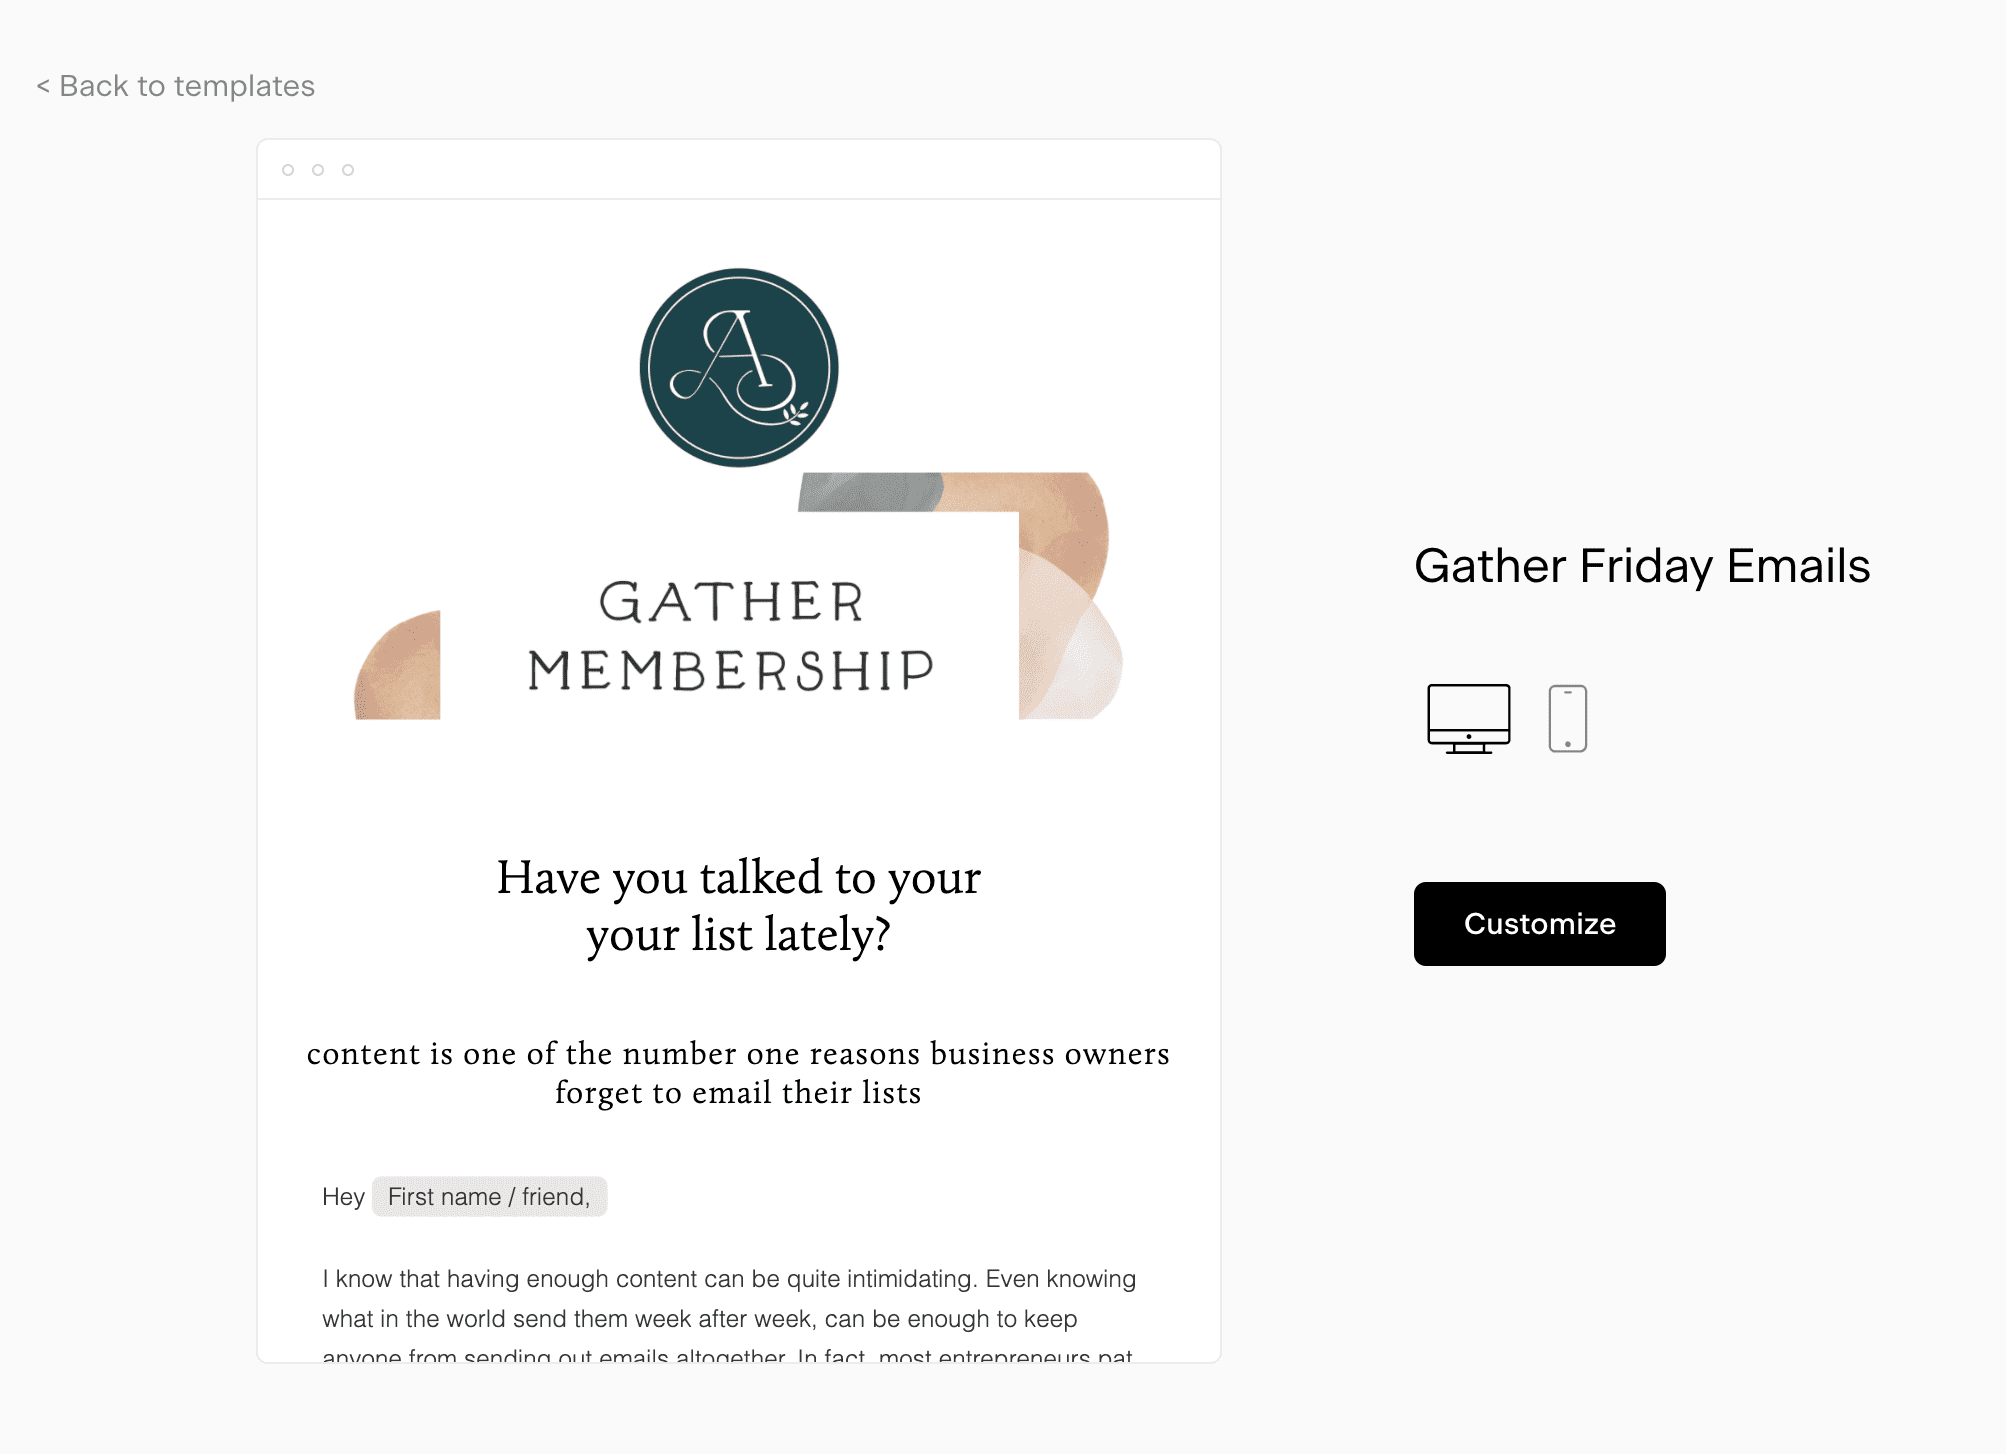The width and height of the screenshot is (2006, 1454).
Task: Click the 'I know that having enough content' paragraph
Action: pyautogui.click(x=729, y=1317)
